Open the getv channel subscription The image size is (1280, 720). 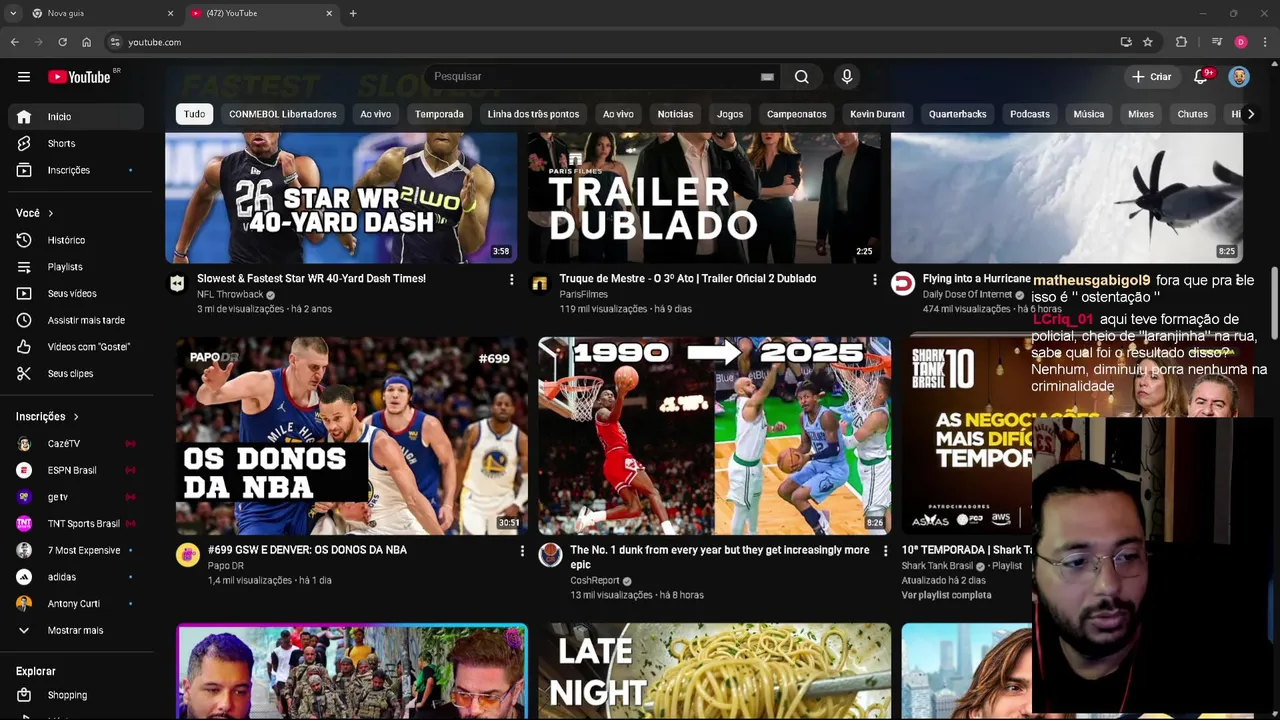coord(76,497)
